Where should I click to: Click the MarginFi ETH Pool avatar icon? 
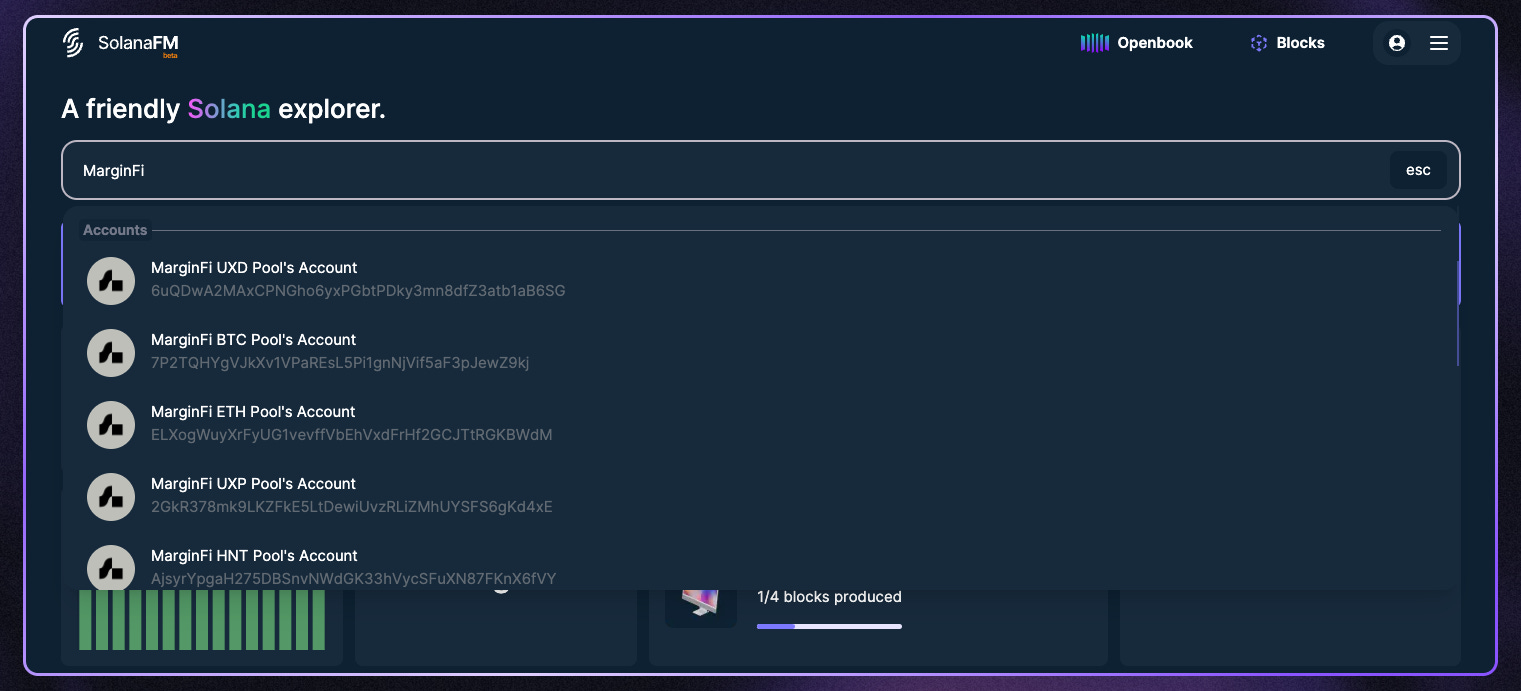[111, 425]
